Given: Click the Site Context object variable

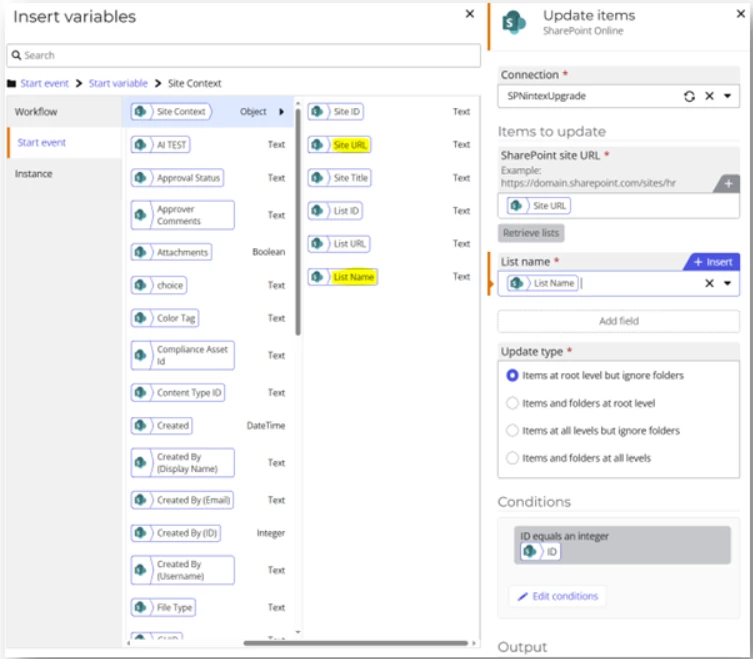Looking at the screenshot, I should tap(171, 111).
